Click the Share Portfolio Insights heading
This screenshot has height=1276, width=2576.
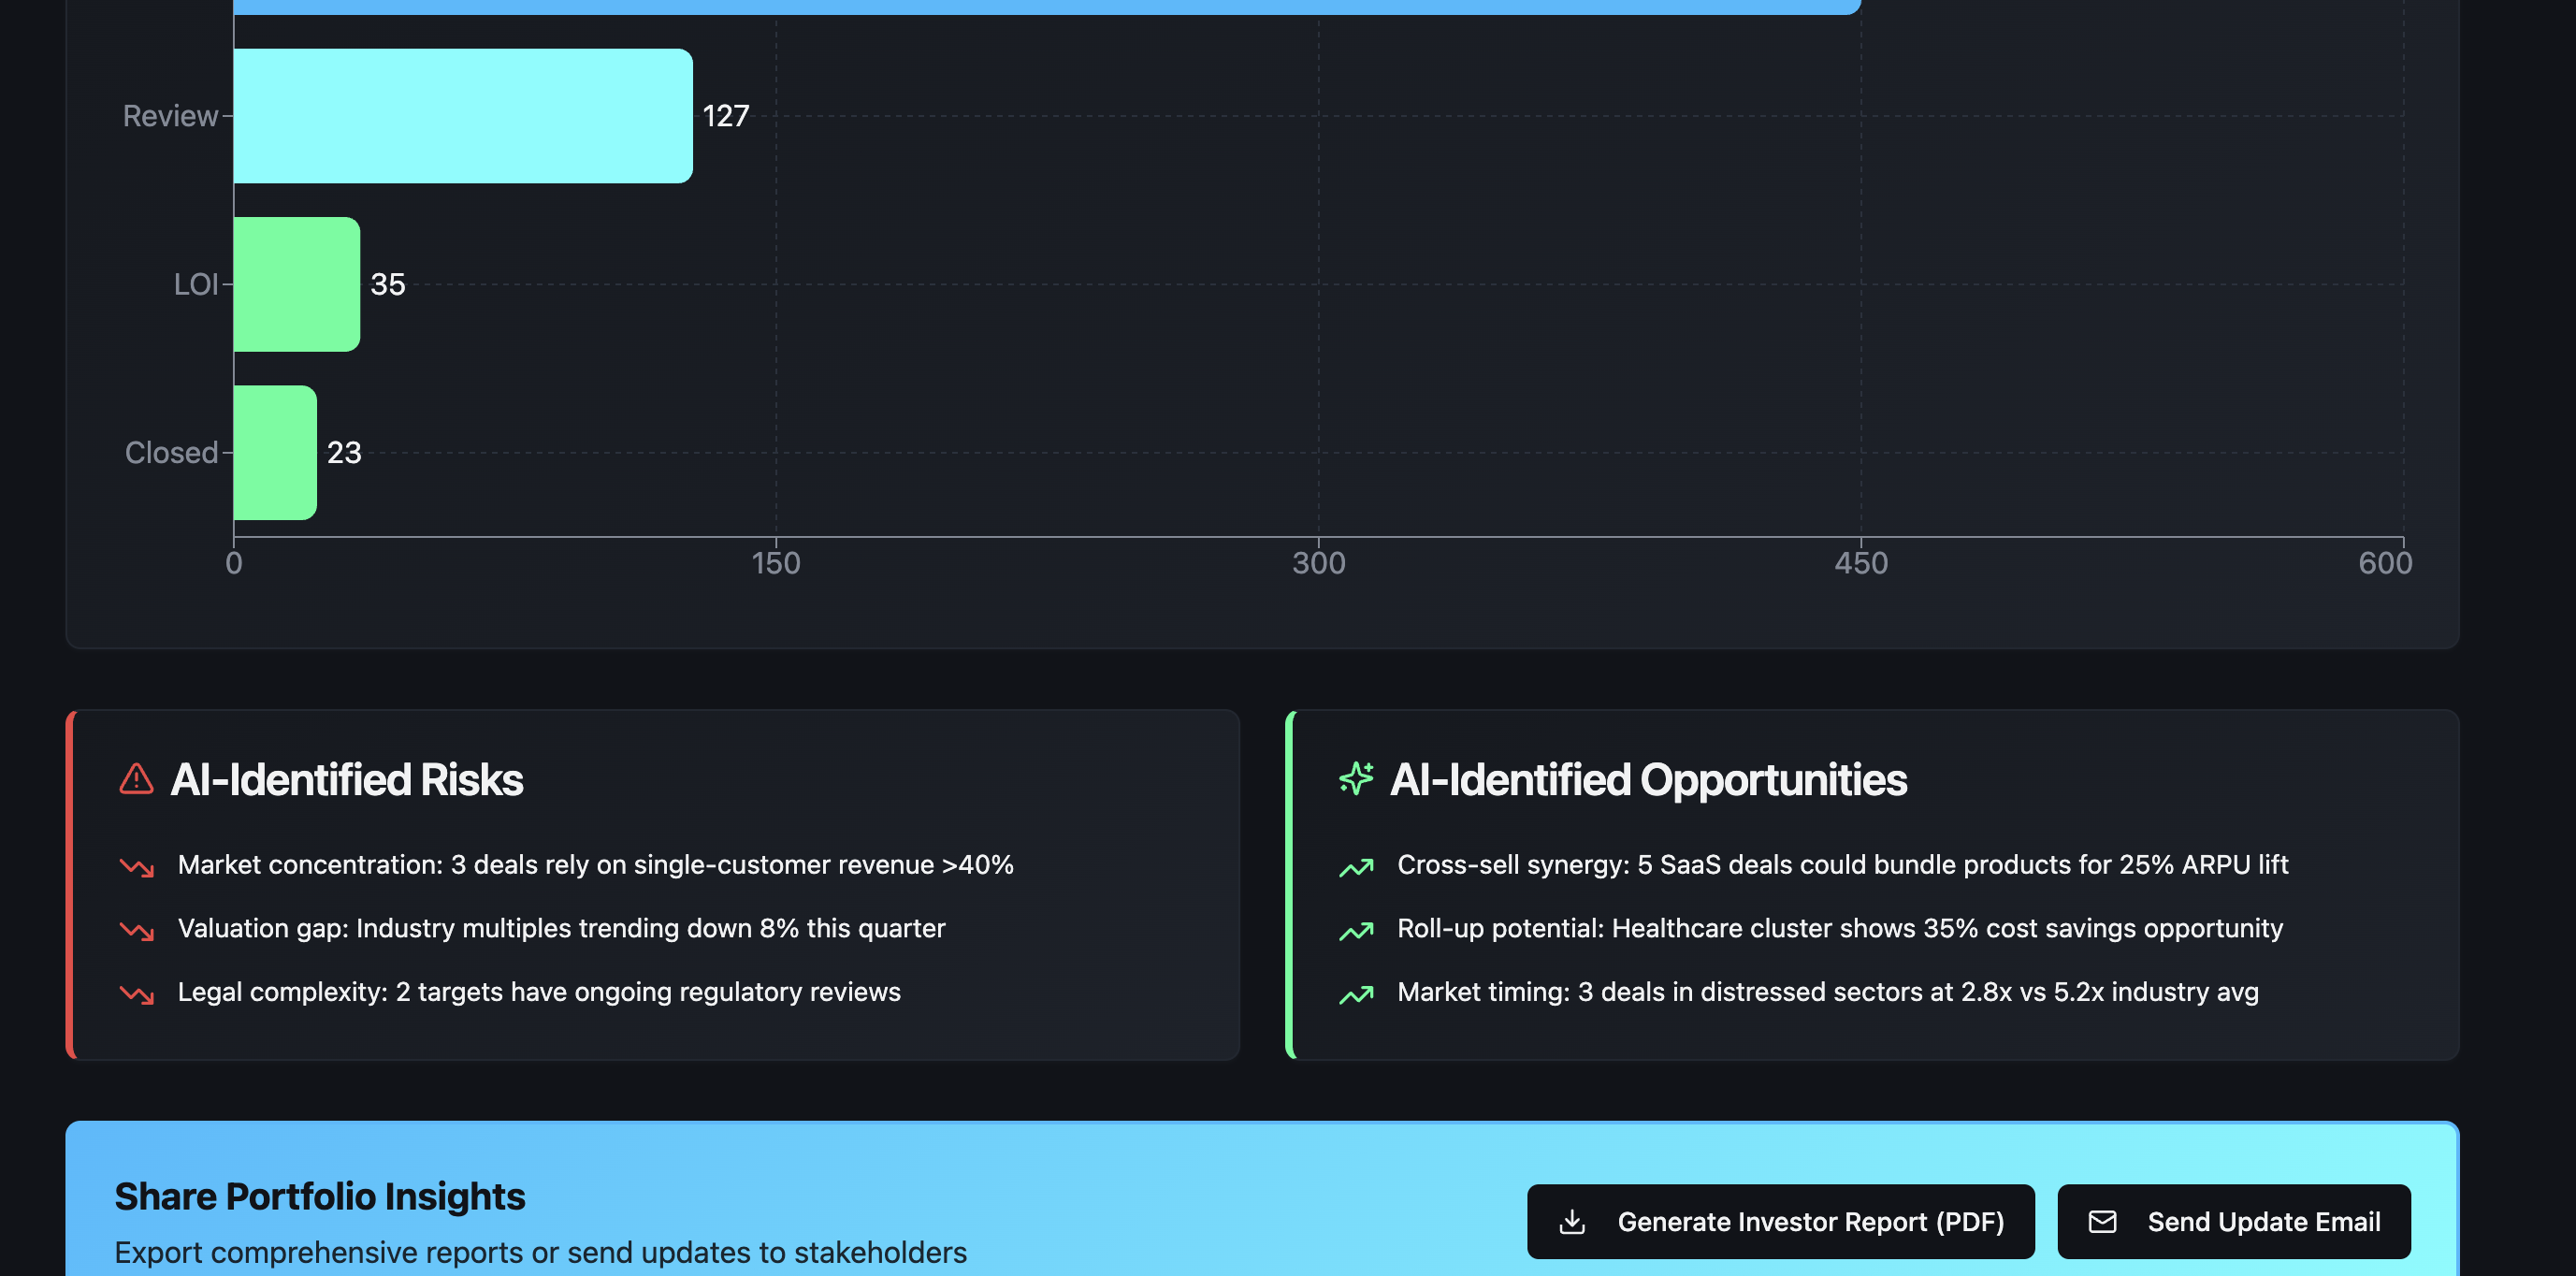(319, 1196)
